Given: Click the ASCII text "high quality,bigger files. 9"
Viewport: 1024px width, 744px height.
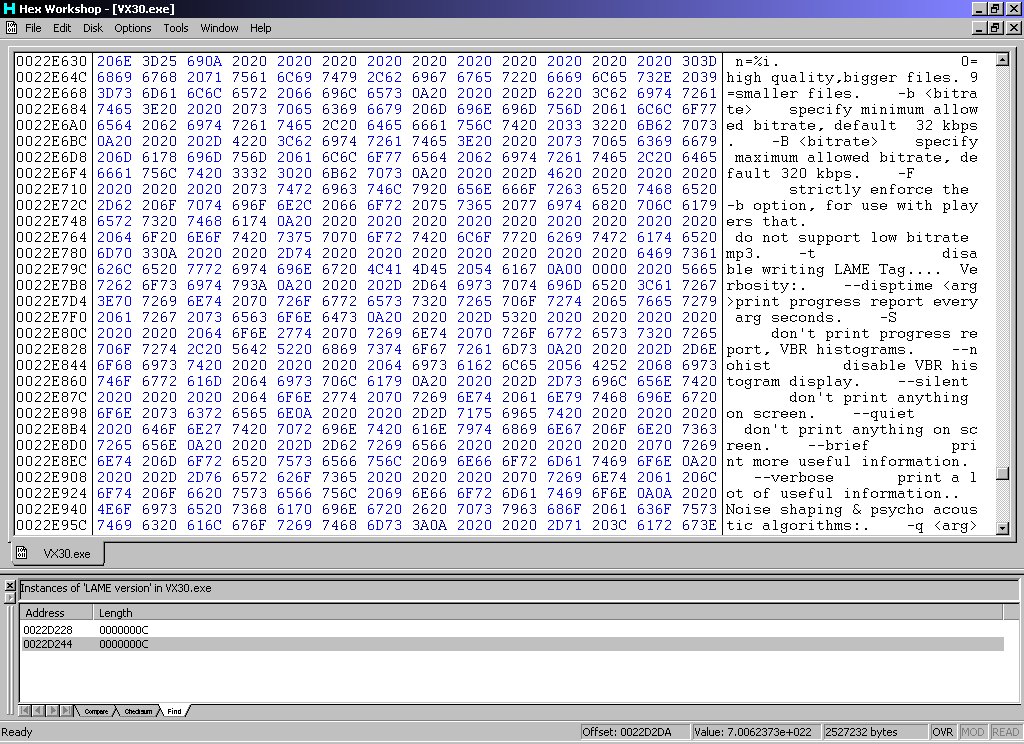Looking at the screenshot, I should (x=852, y=78).
